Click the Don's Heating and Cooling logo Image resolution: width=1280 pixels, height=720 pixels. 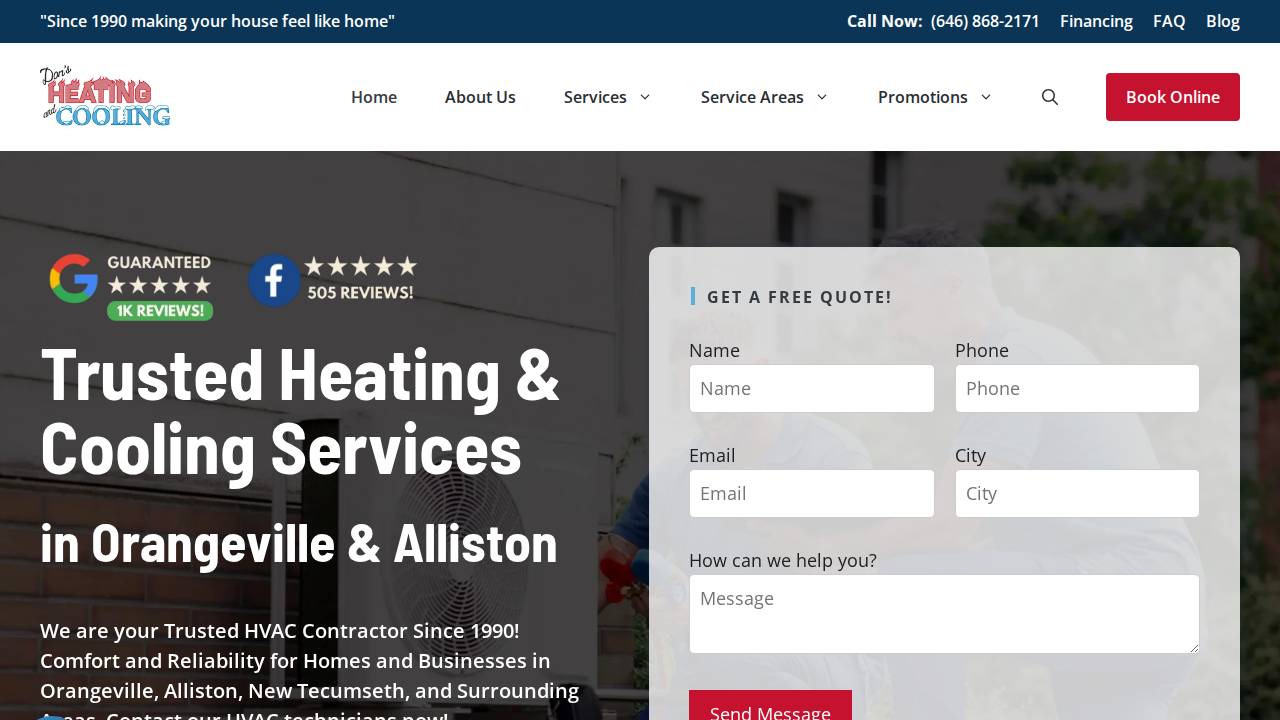tap(104, 96)
